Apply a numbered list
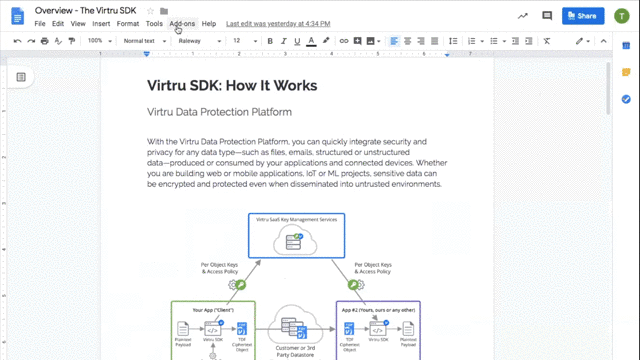 tap(472, 41)
